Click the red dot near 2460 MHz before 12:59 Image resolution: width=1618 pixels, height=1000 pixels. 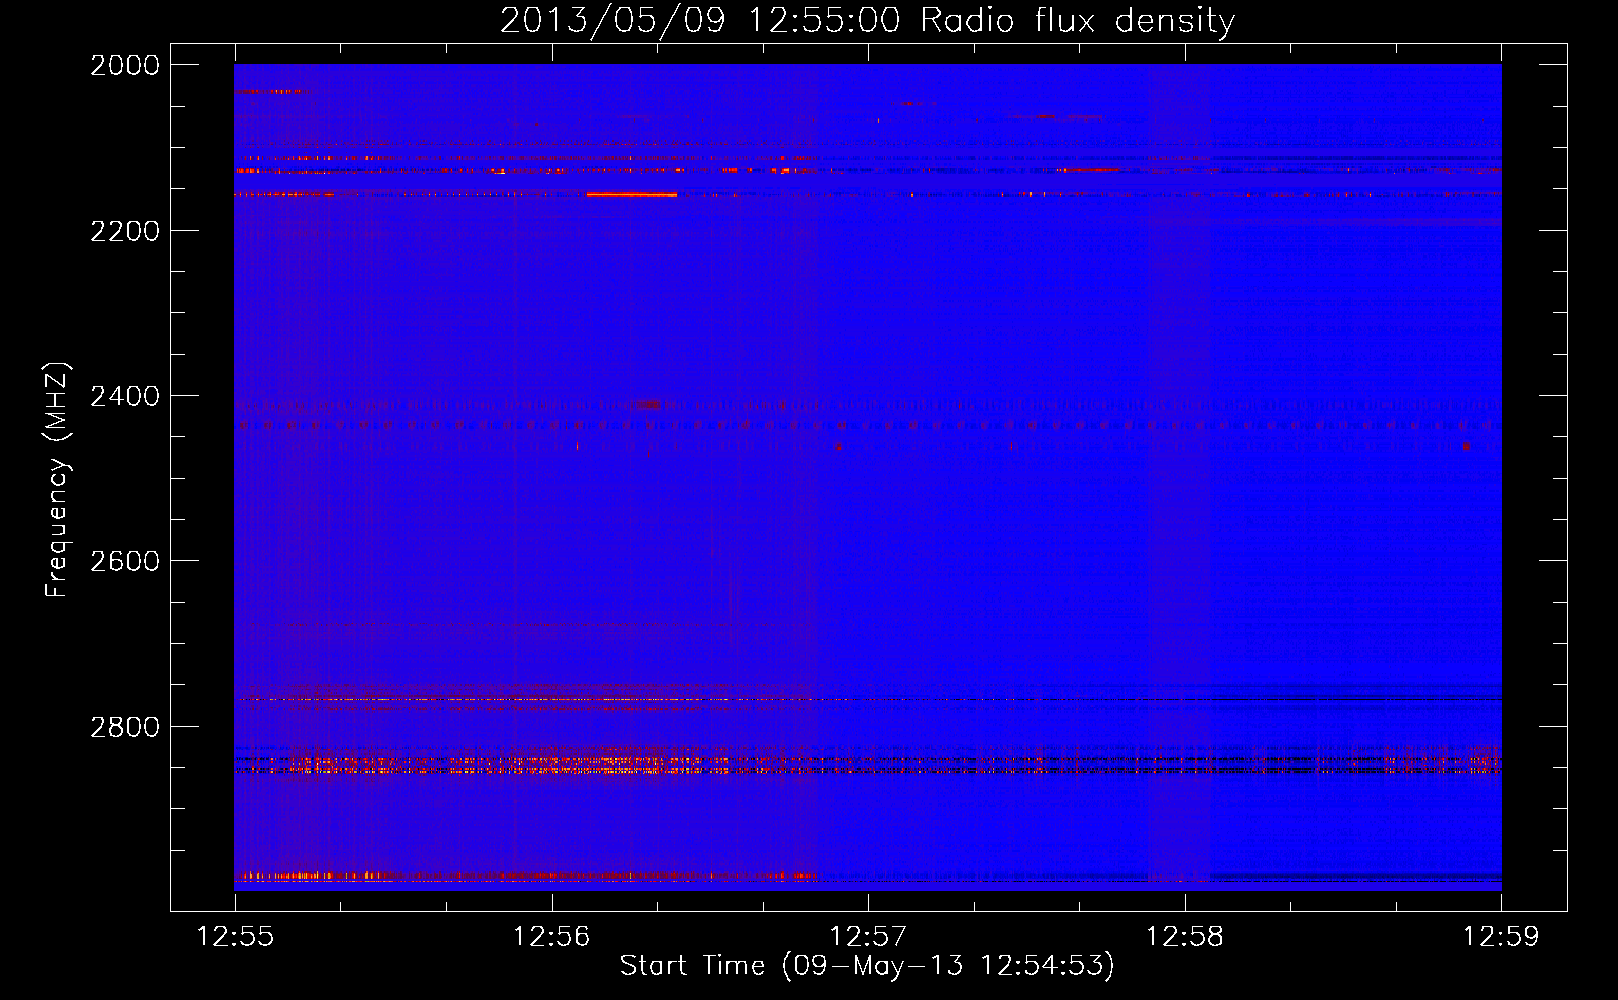pos(1466,446)
